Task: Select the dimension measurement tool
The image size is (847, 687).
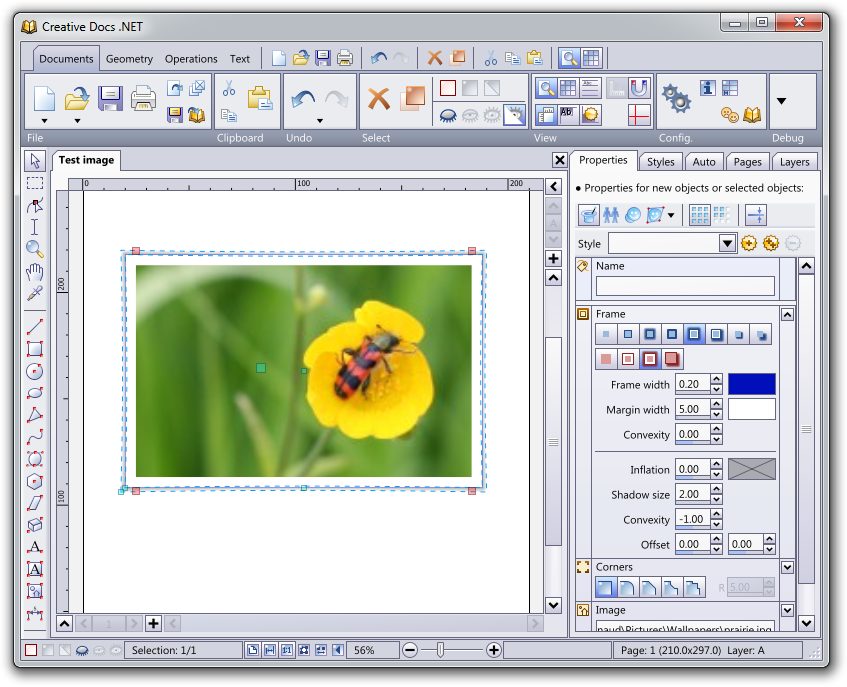Action: (35, 614)
